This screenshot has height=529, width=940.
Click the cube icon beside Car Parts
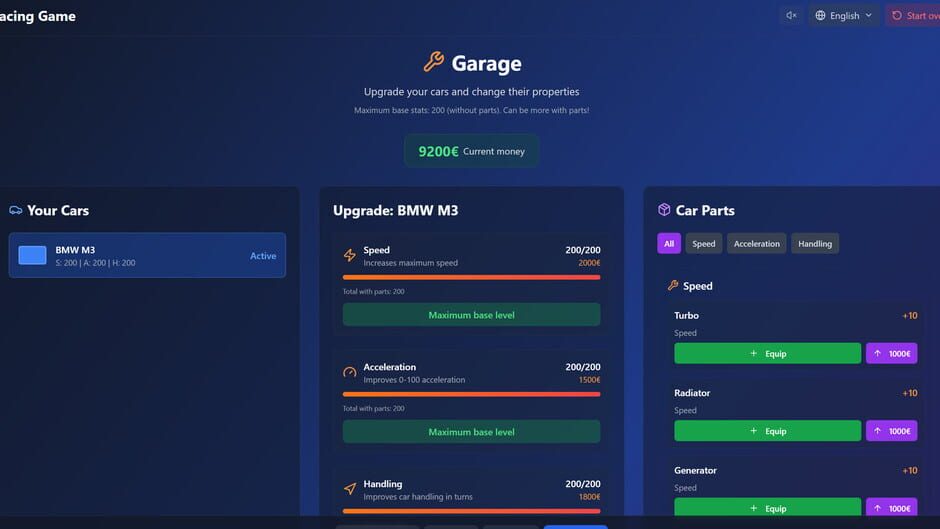click(x=664, y=210)
